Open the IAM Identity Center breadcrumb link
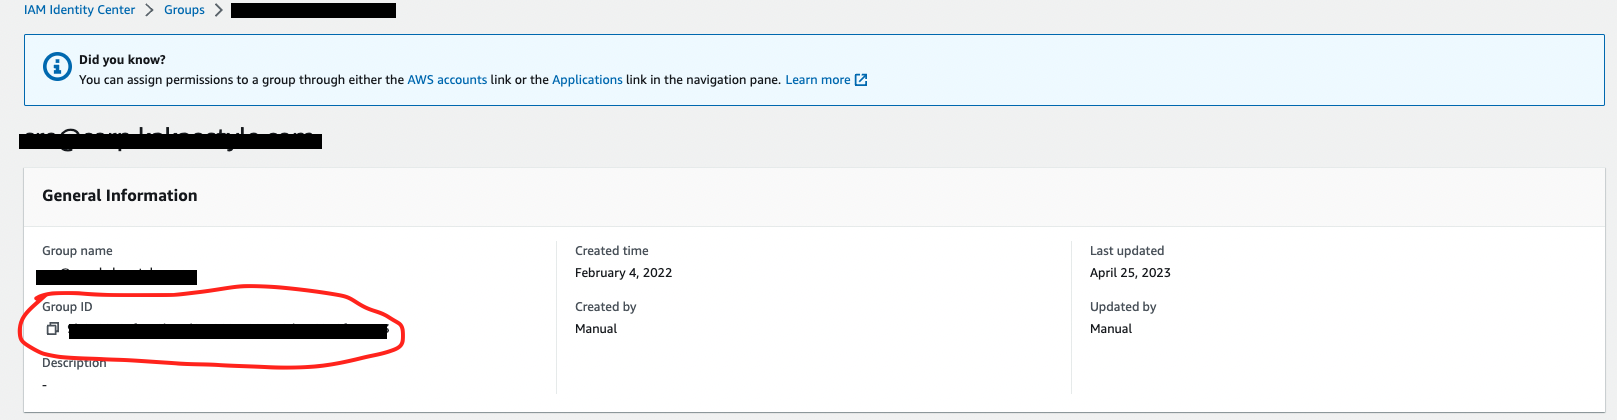The image size is (1617, 420). [79, 10]
